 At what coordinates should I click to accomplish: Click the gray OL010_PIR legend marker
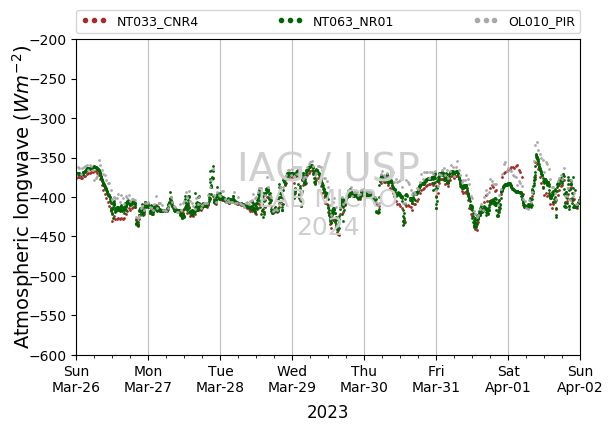pos(486,21)
